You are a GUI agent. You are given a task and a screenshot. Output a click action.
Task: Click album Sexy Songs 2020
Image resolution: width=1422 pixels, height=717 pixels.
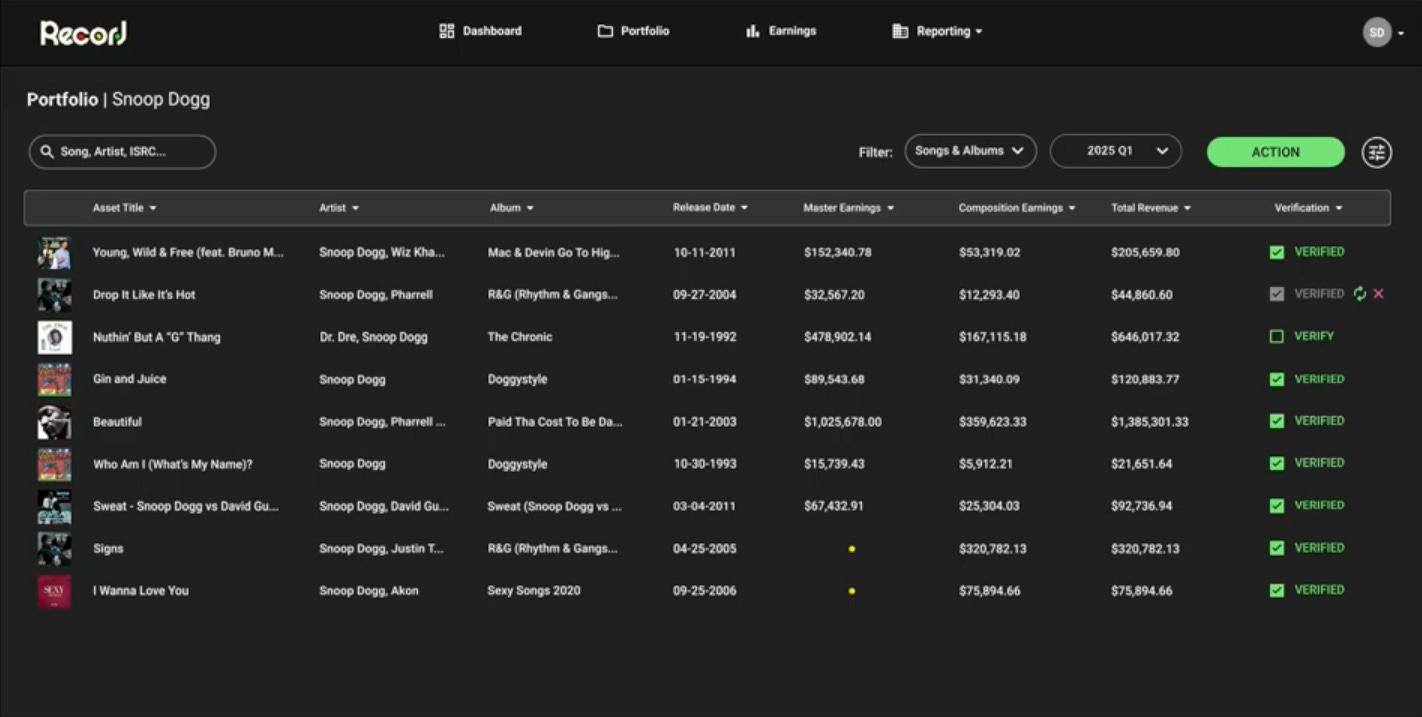pos(534,591)
